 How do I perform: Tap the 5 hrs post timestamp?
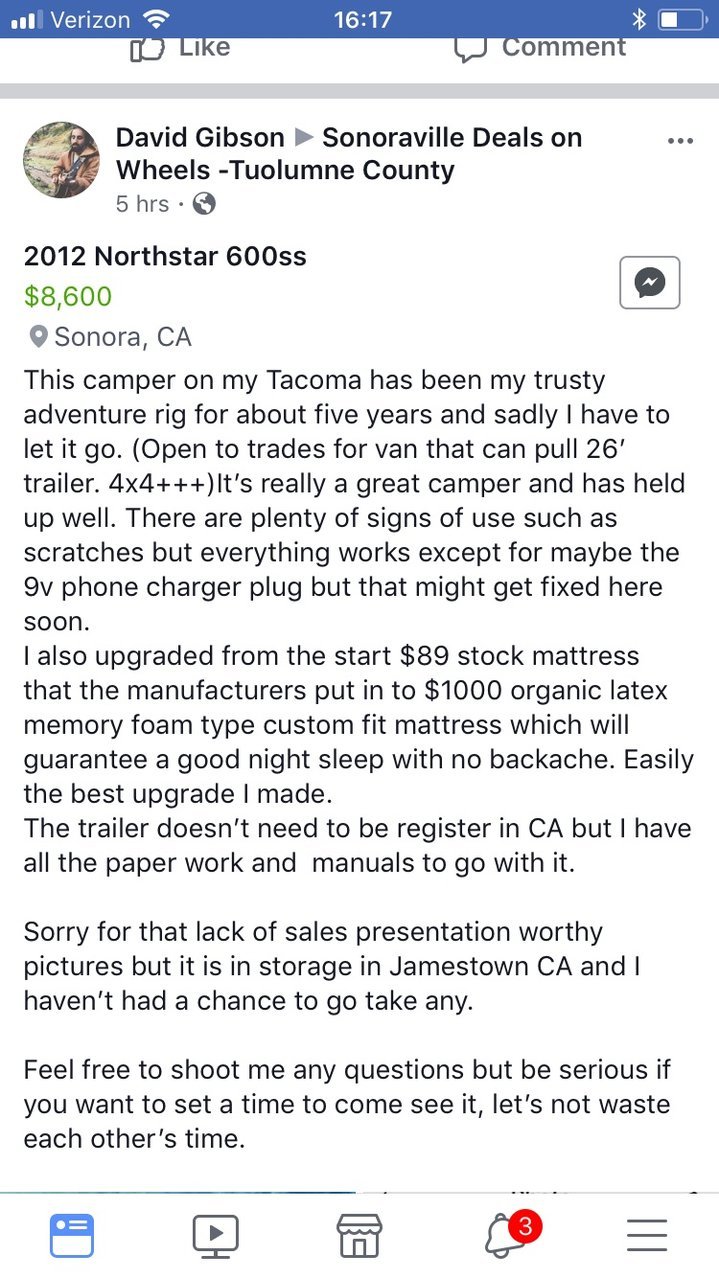coord(142,204)
